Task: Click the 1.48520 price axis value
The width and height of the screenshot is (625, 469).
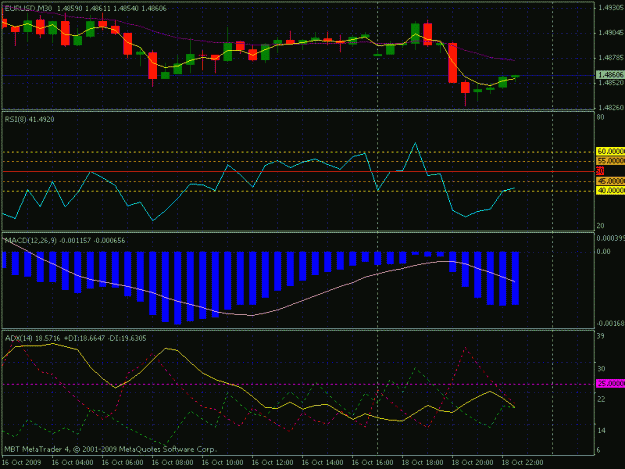Action: 611,83
